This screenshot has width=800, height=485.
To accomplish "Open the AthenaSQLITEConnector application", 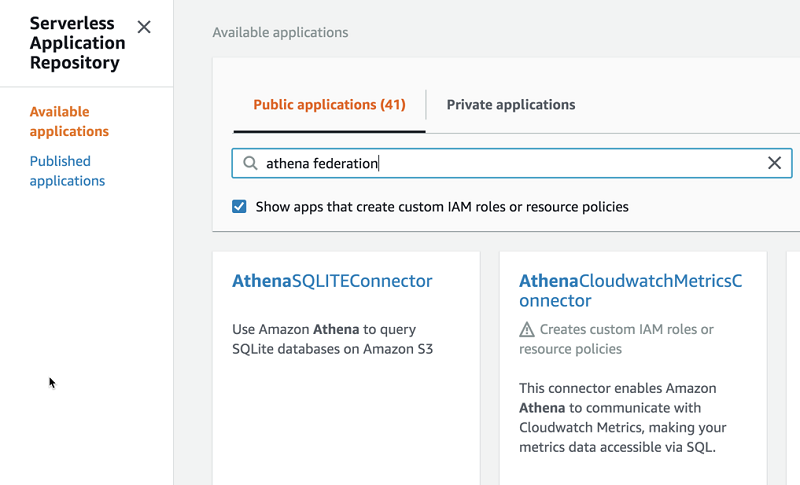I will coord(332,281).
